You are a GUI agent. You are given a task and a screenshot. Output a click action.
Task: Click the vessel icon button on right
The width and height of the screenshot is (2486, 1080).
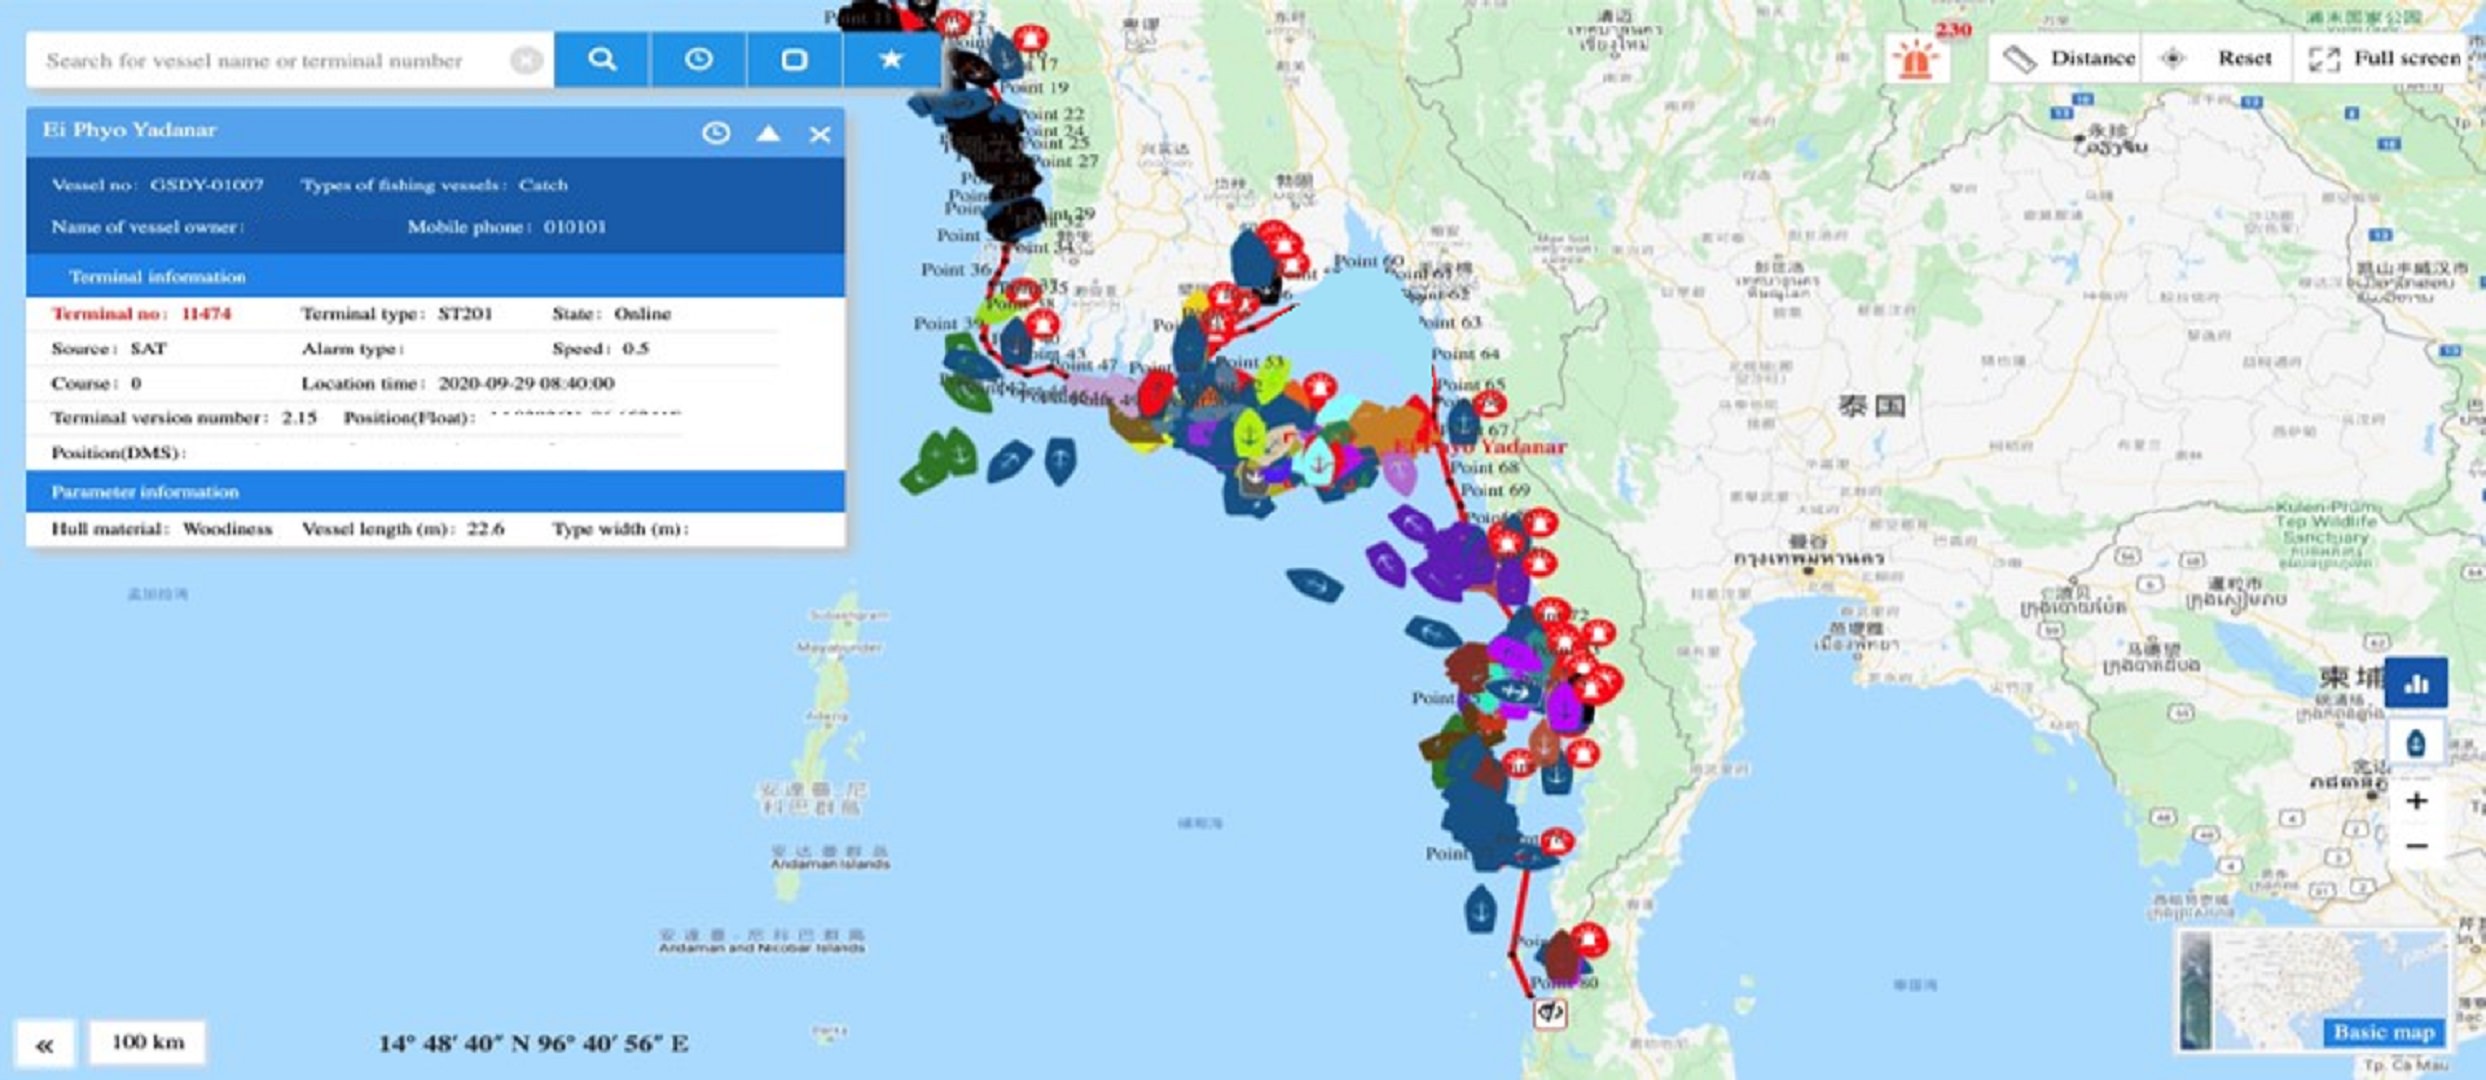[2416, 744]
